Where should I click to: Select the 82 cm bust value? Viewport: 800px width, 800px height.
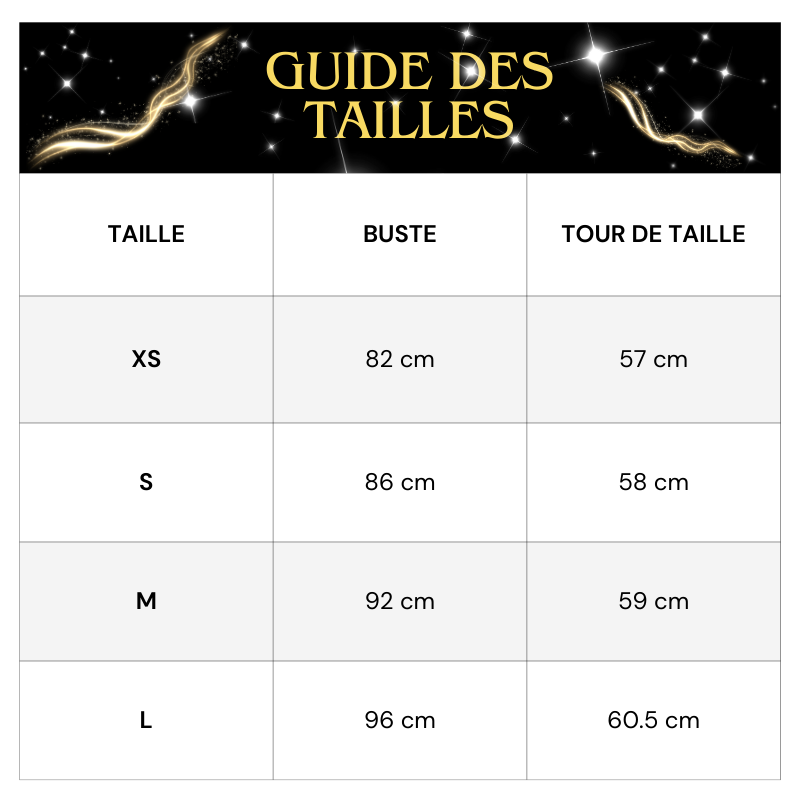[399, 359]
